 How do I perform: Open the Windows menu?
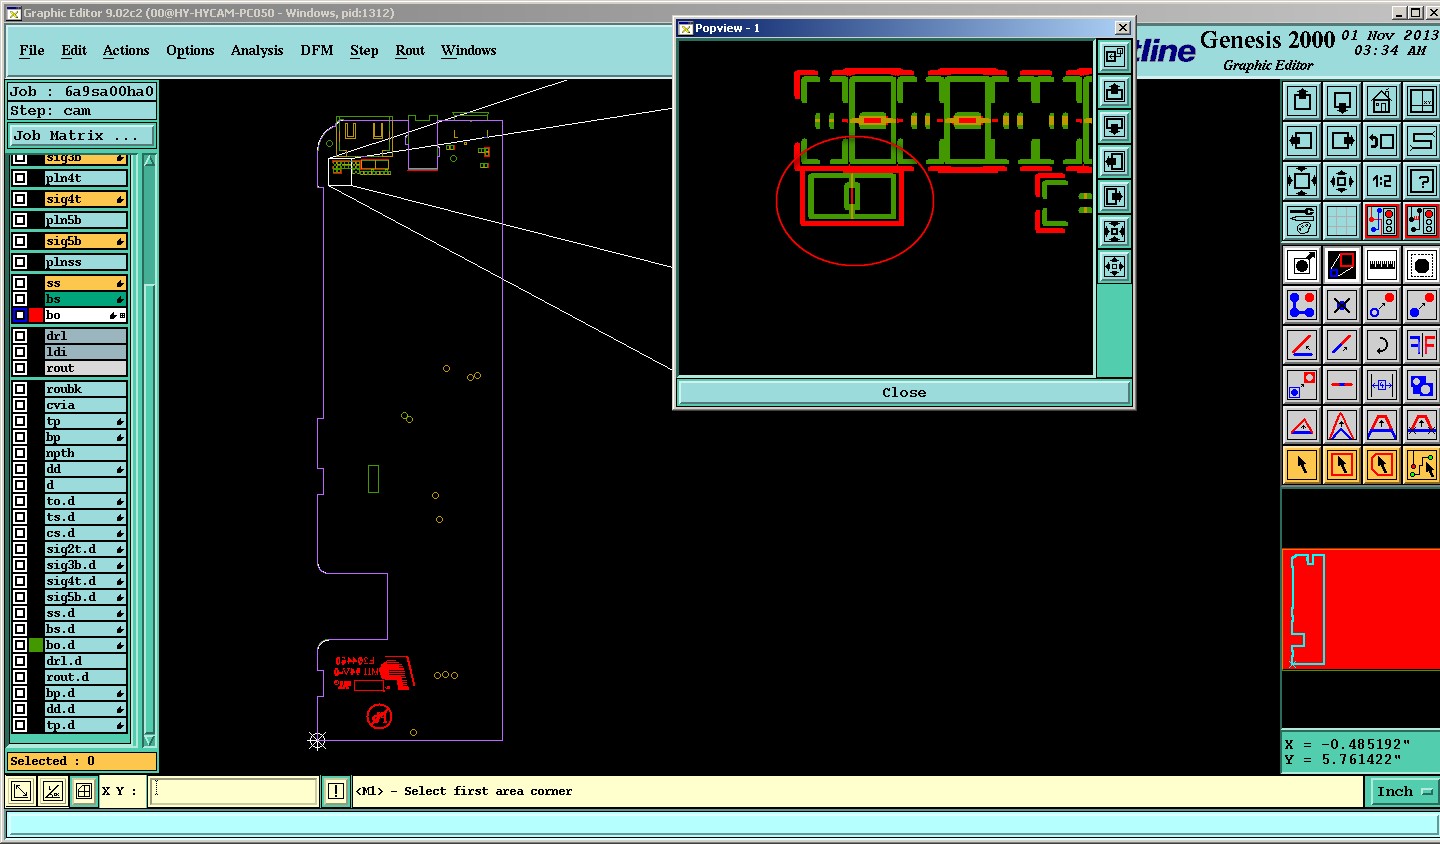(x=469, y=50)
